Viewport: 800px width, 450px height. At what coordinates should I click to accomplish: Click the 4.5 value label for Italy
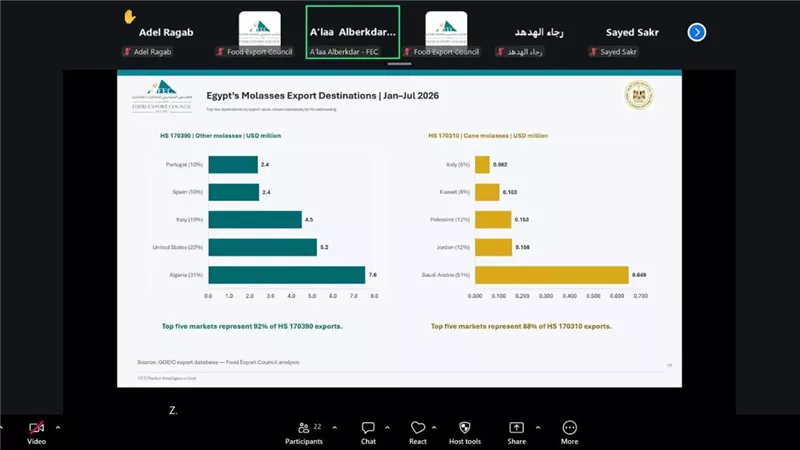click(x=309, y=220)
